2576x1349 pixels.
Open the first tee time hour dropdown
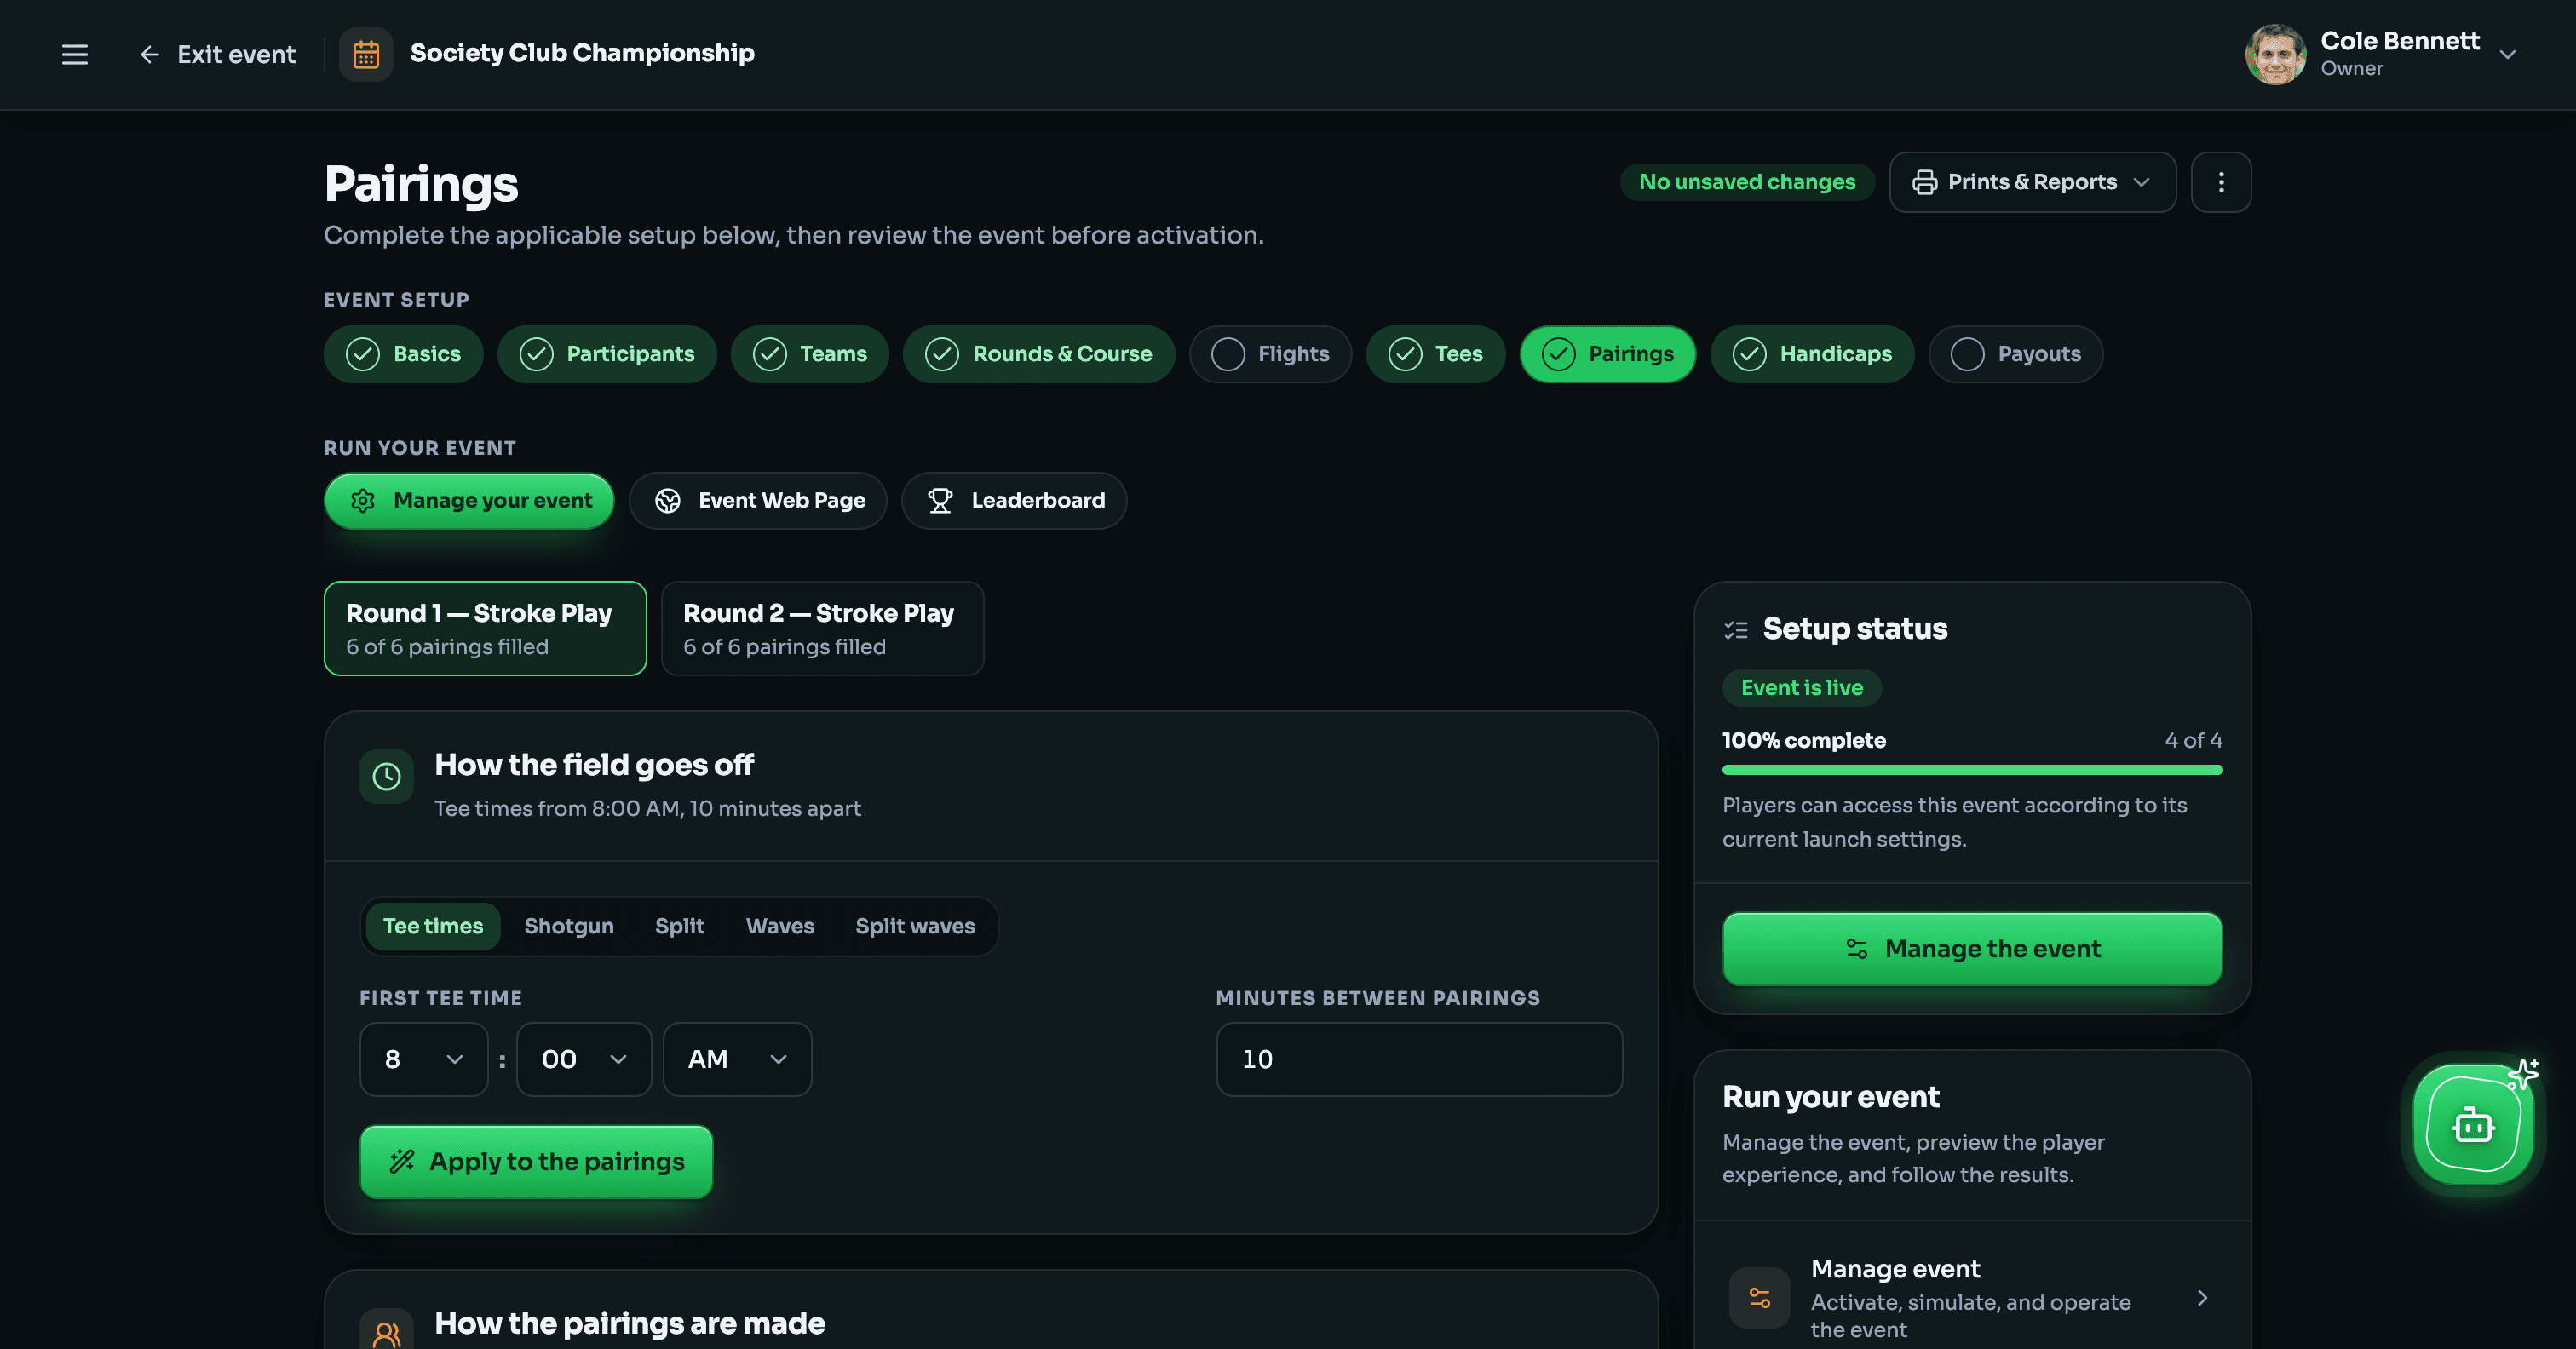tap(424, 1059)
